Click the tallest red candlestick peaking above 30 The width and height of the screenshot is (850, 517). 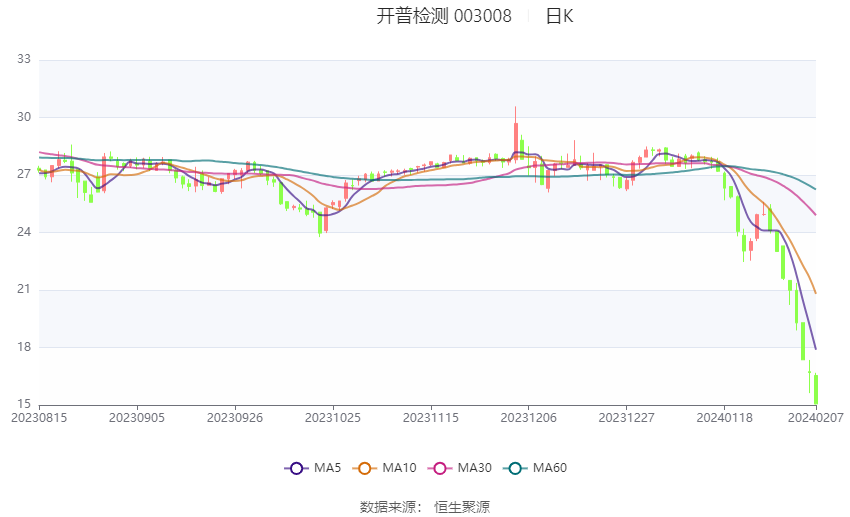click(516, 133)
